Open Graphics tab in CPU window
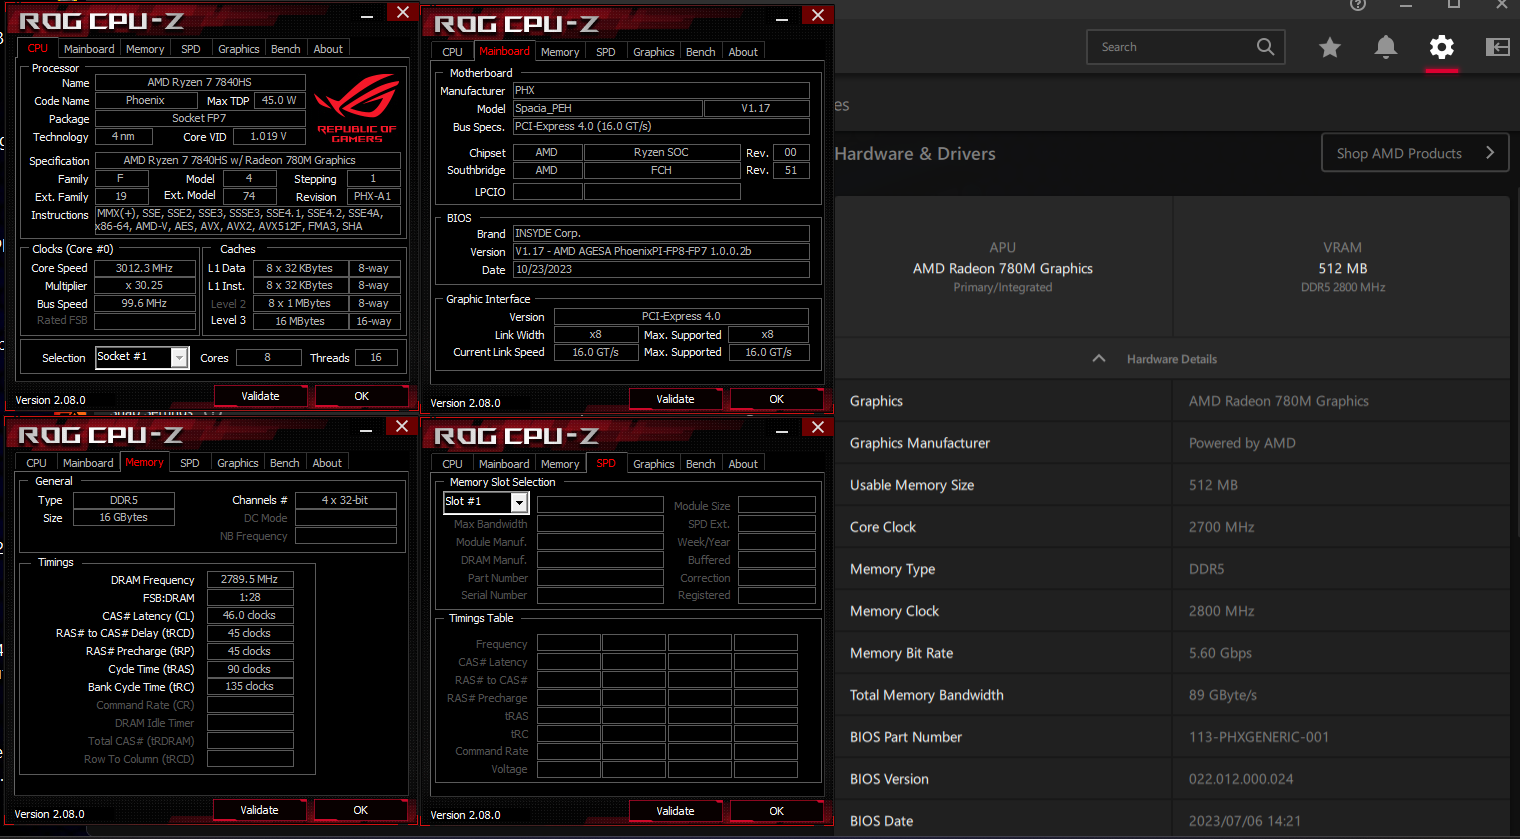Screen dimensions: 1520x839 click(x=239, y=49)
